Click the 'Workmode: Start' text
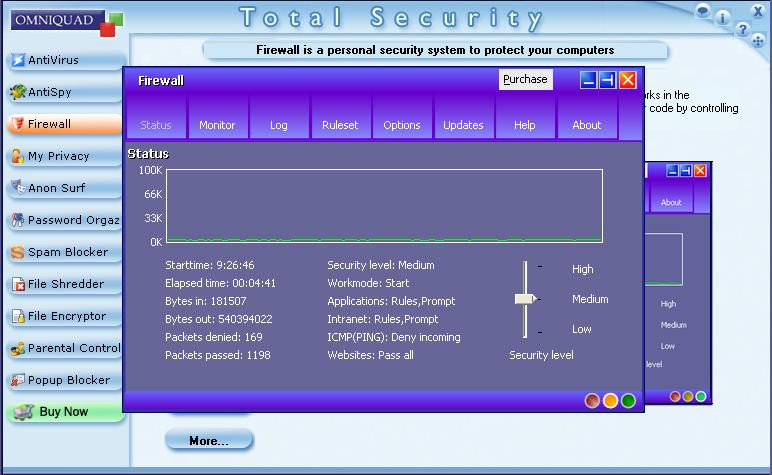The height and width of the screenshot is (475, 772). point(368,283)
